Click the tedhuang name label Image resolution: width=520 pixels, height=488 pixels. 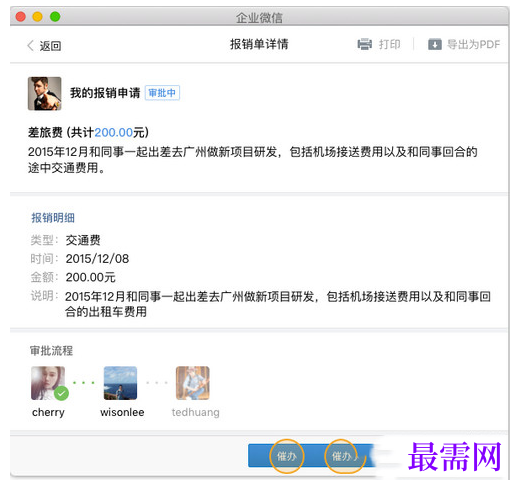tap(196, 412)
